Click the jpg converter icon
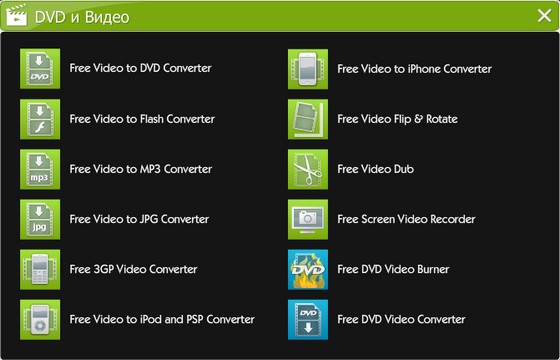Screen dimensions: 560x360 click(x=40, y=219)
